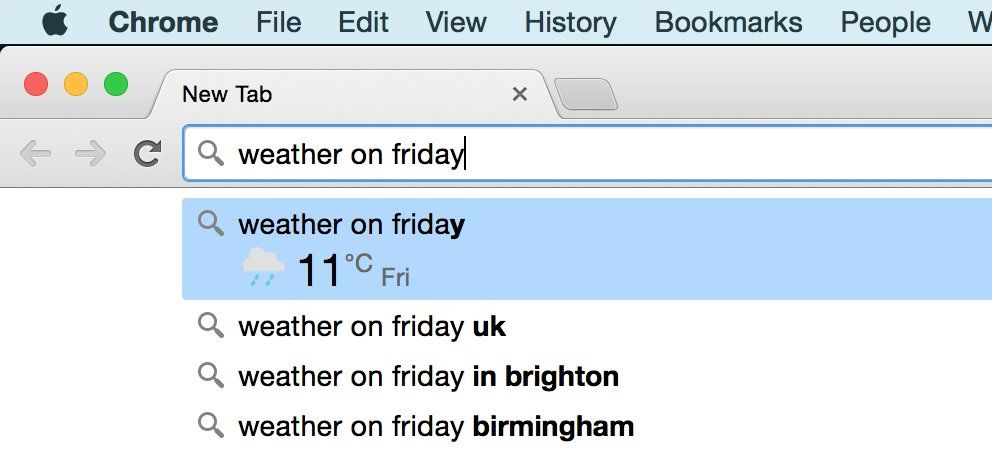Open the File menu
Viewport: 992px width, 454px height.
[279, 22]
